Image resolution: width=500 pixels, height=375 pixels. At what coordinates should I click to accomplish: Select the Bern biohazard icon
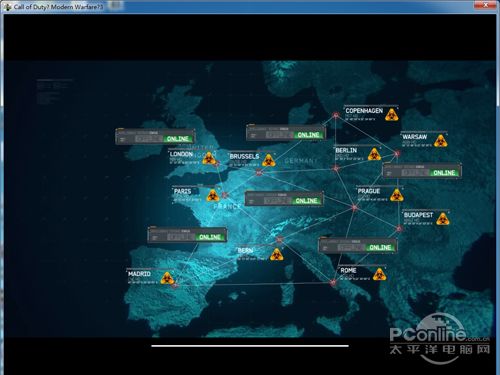click(277, 255)
